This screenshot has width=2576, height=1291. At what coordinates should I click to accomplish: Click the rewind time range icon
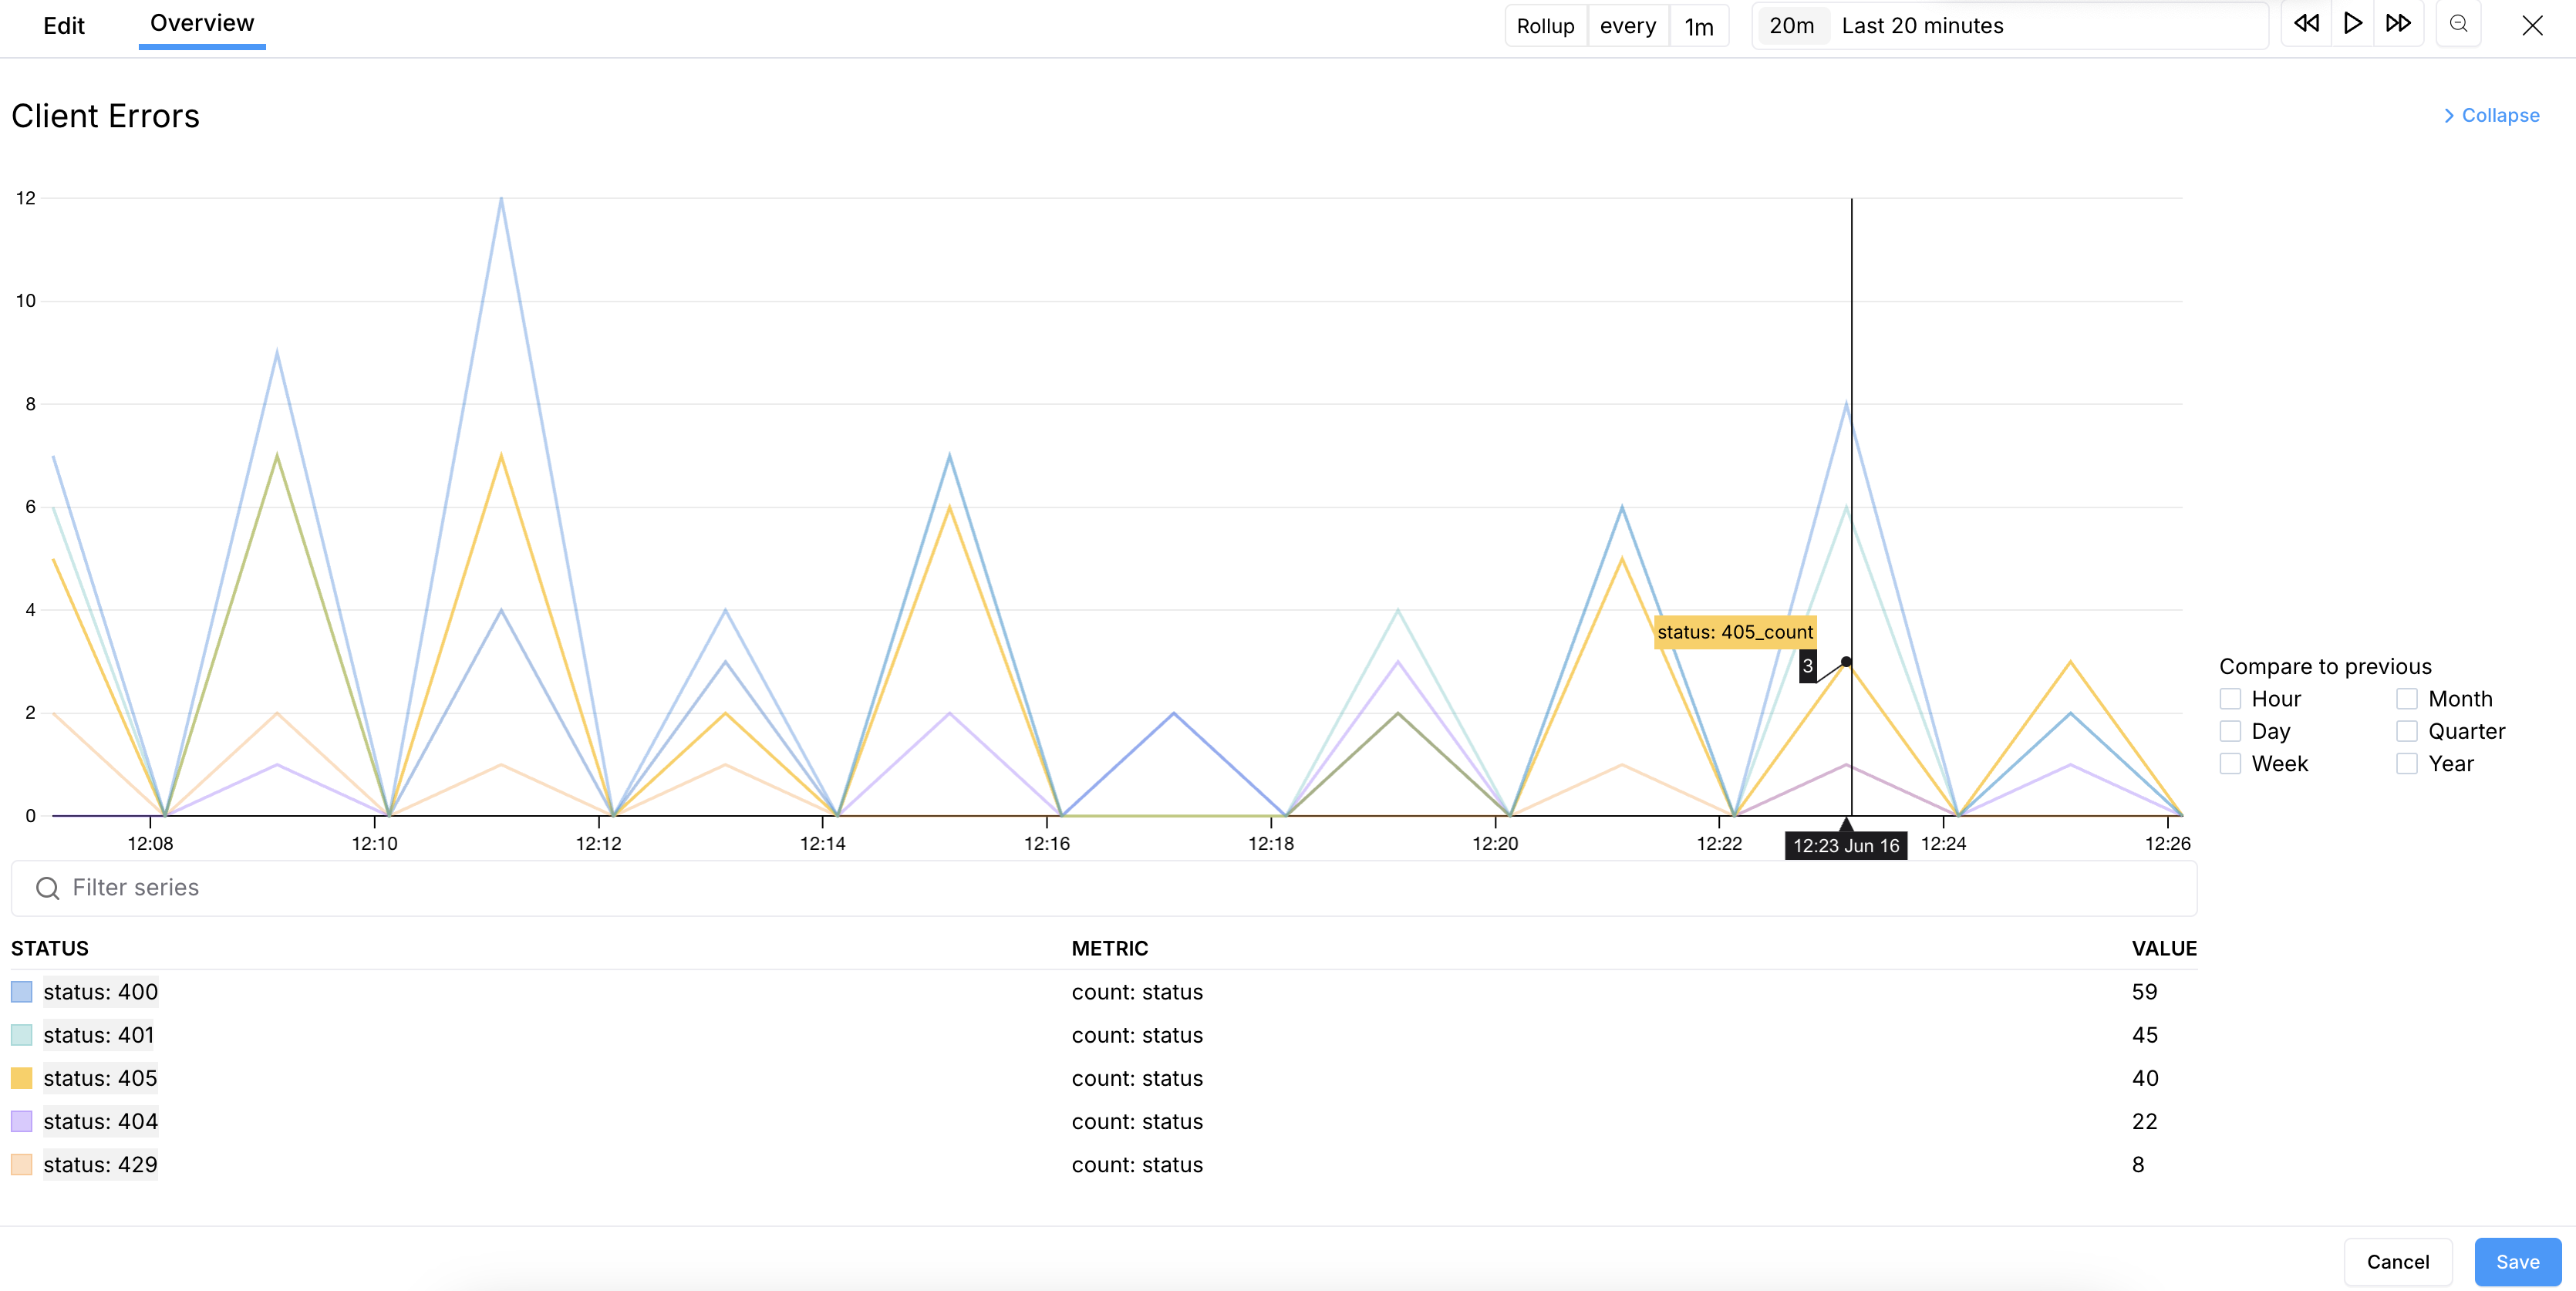2306,24
